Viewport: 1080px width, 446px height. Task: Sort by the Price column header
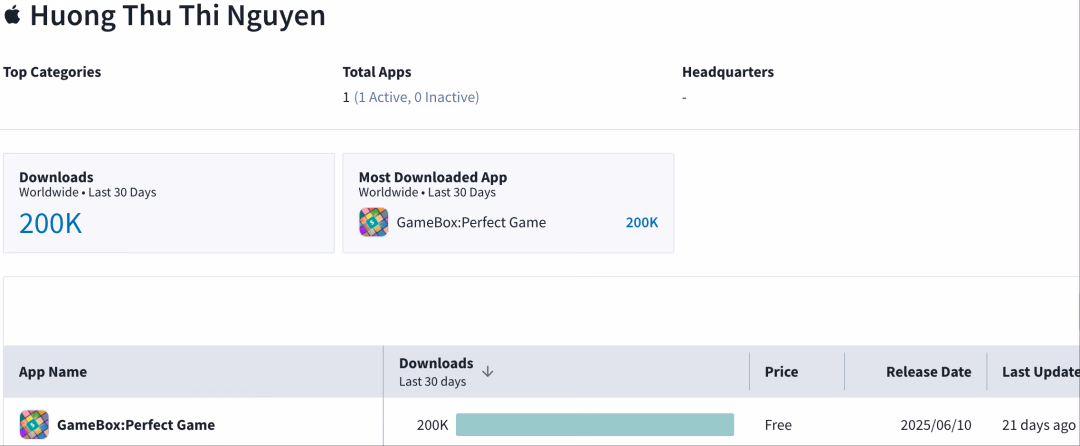tap(781, 372)
